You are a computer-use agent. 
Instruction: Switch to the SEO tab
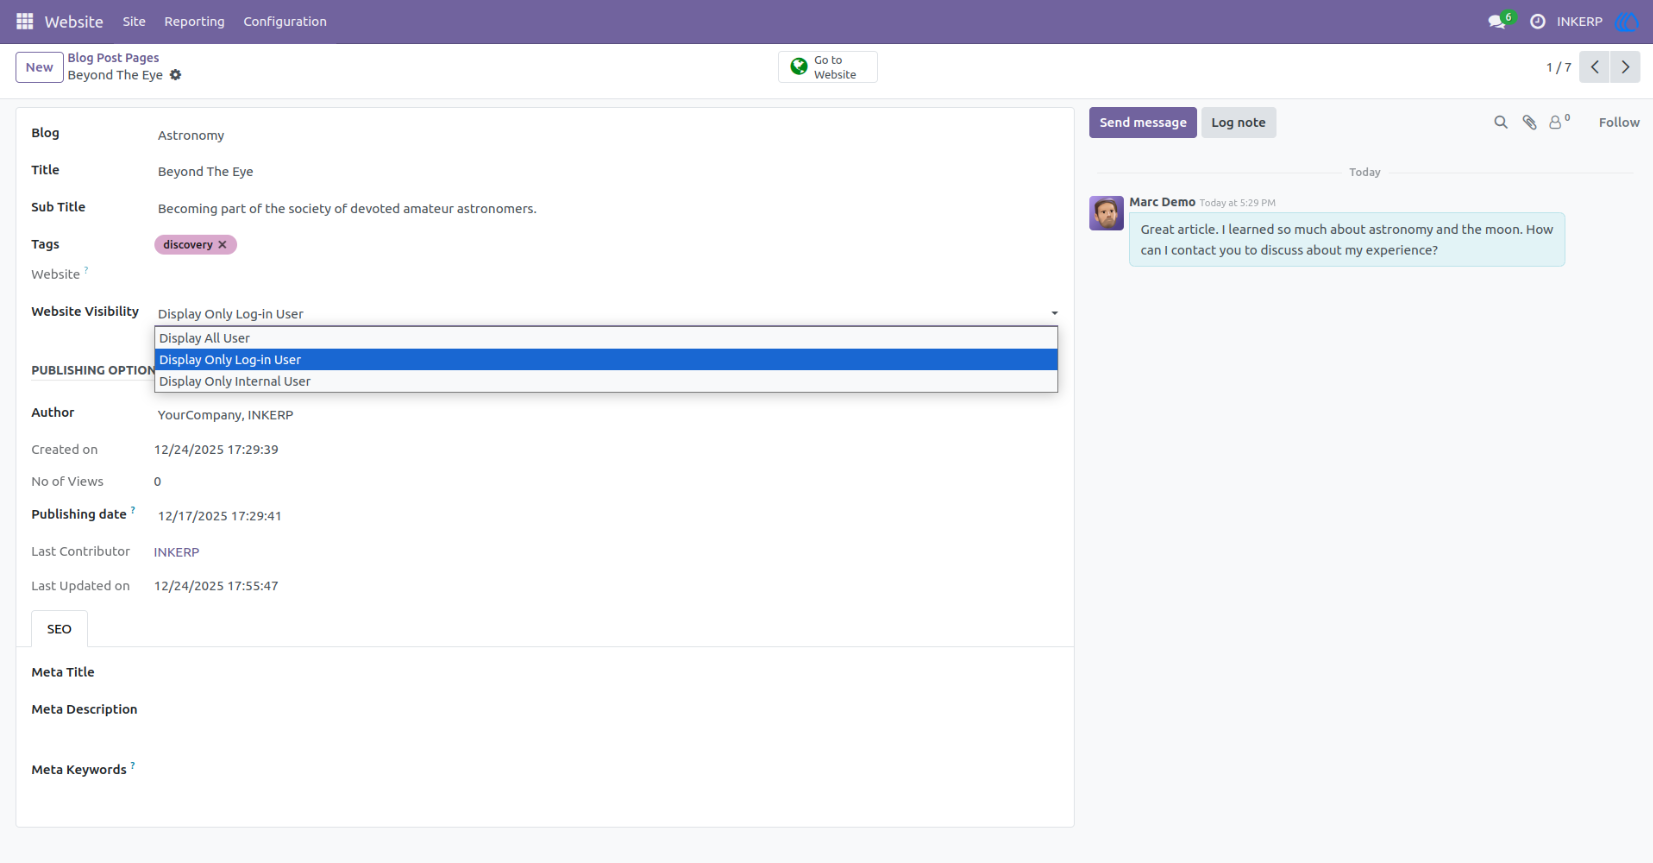(x=59, y=629)
